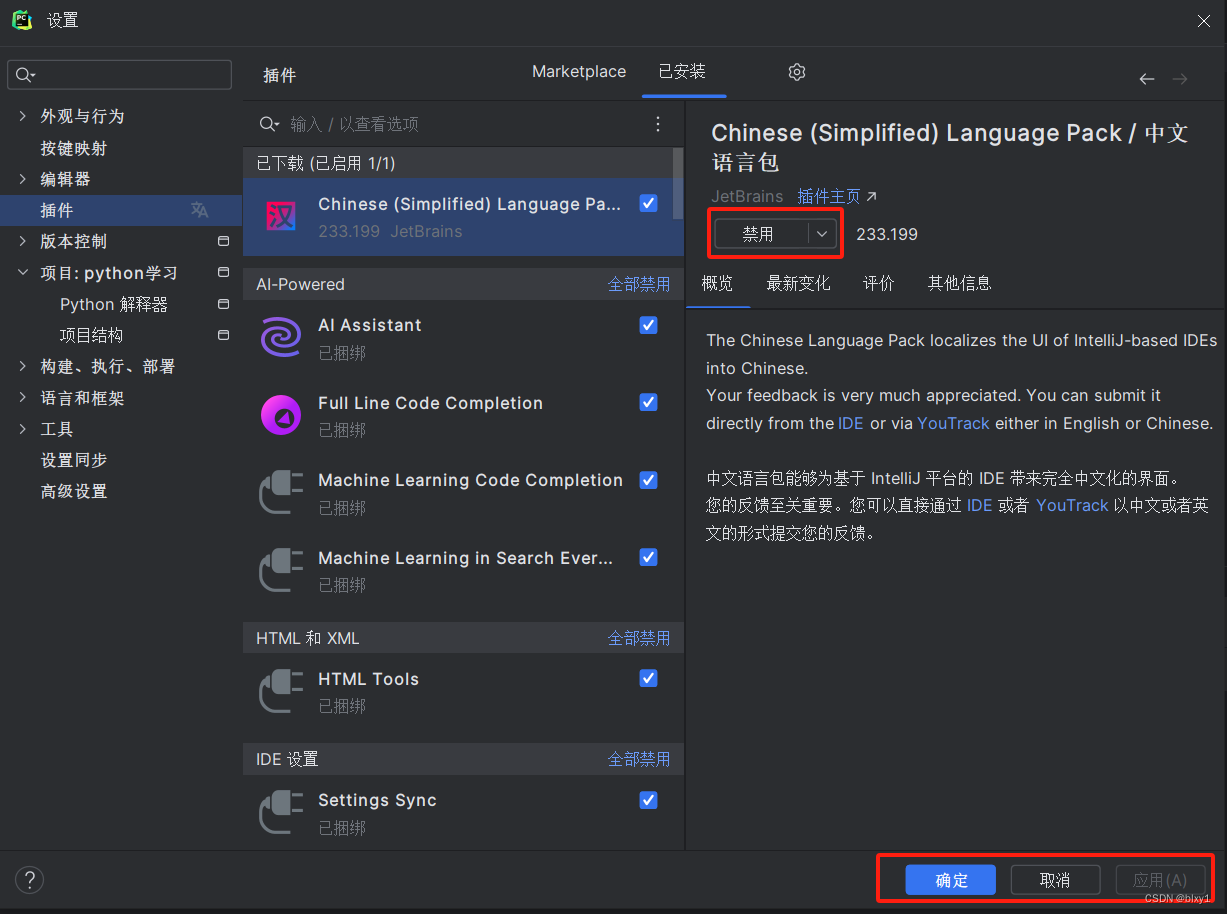Switch to the Marketplace tab
The image size is (1227, 914).
579,71
